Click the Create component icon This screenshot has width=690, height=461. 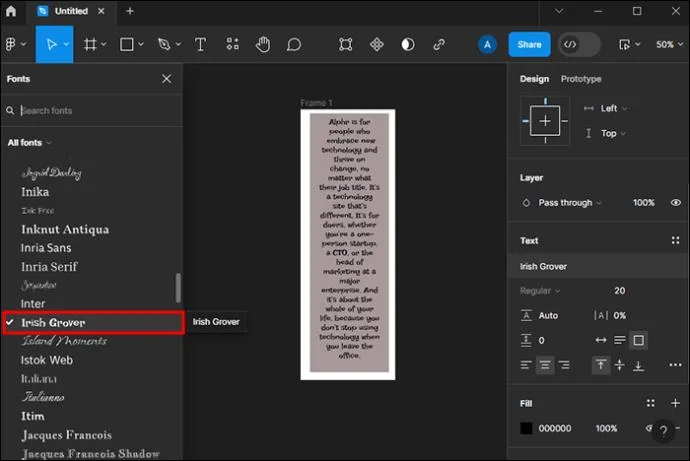[377, 44]
